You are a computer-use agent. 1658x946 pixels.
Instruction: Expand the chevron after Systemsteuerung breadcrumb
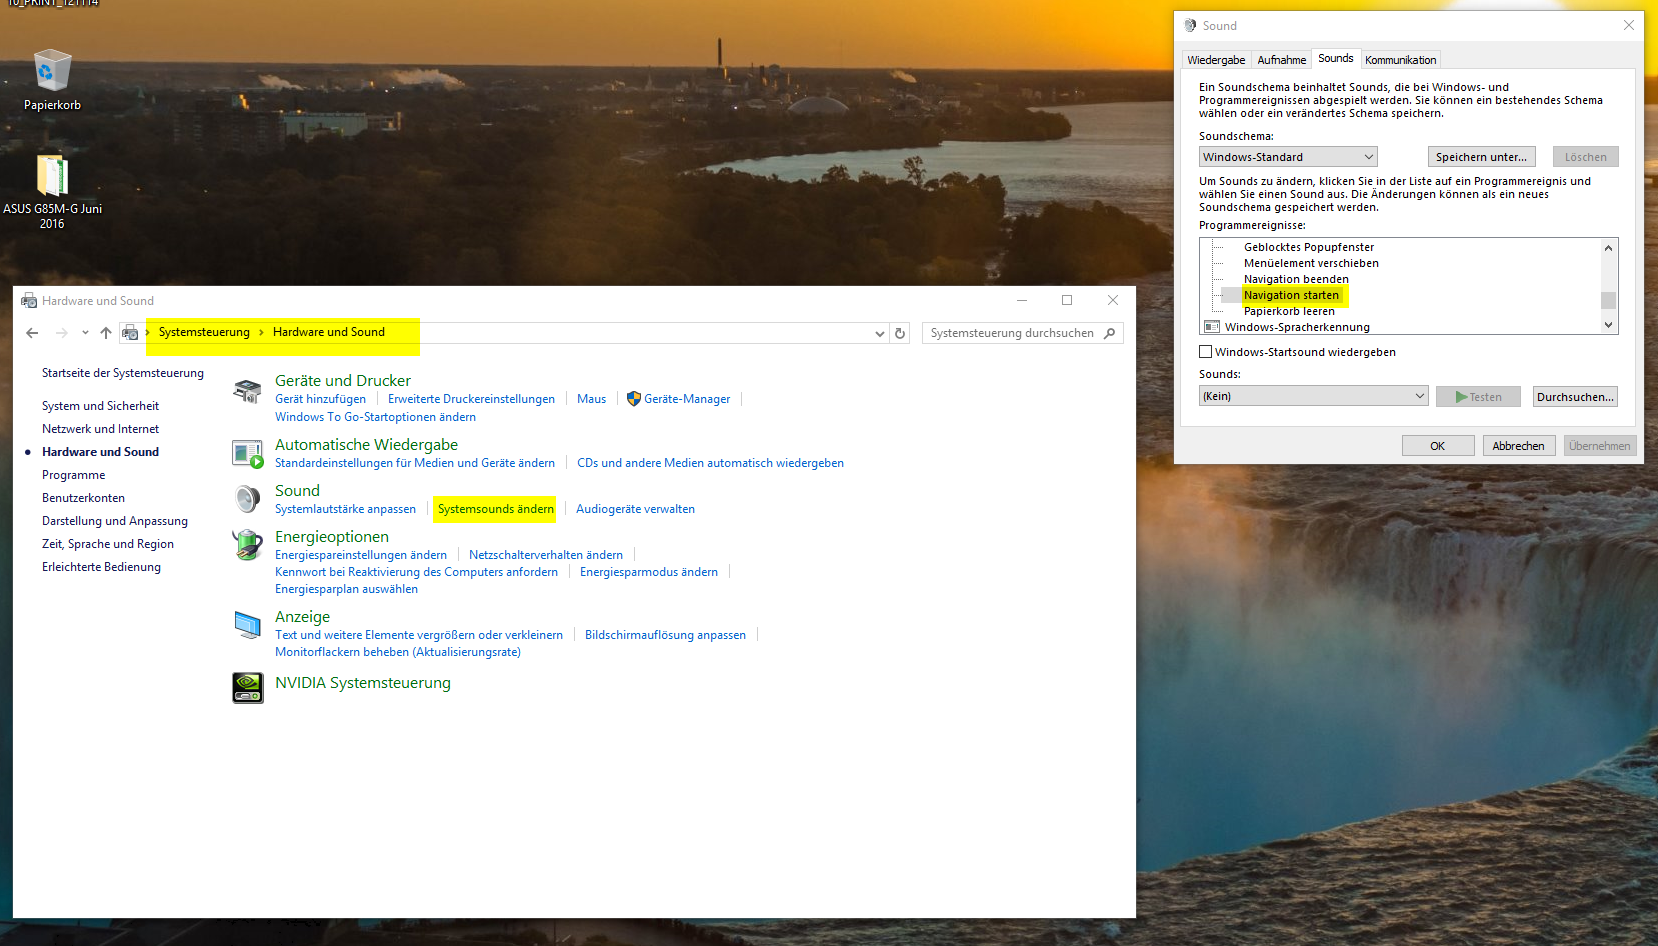(x=262, y=333)
